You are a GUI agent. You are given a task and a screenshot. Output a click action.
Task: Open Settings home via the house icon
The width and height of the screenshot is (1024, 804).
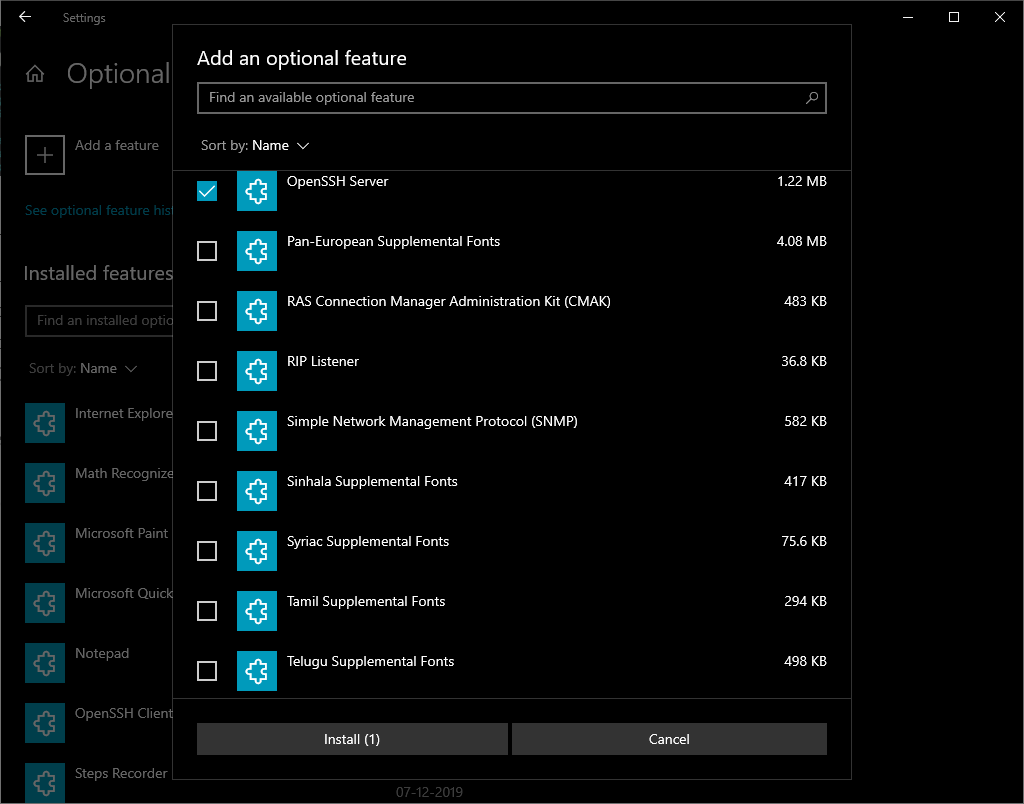[35, 74]
